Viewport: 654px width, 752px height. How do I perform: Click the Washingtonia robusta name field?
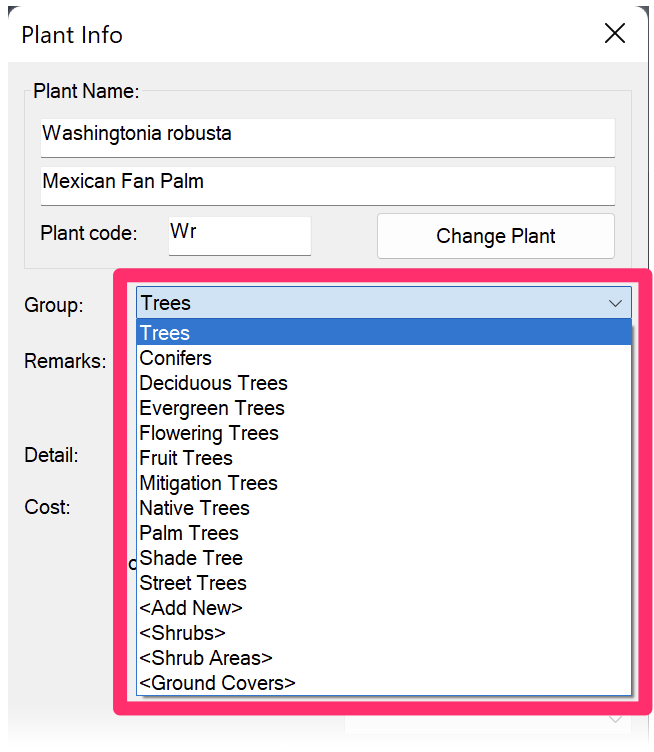pos(327,134)
